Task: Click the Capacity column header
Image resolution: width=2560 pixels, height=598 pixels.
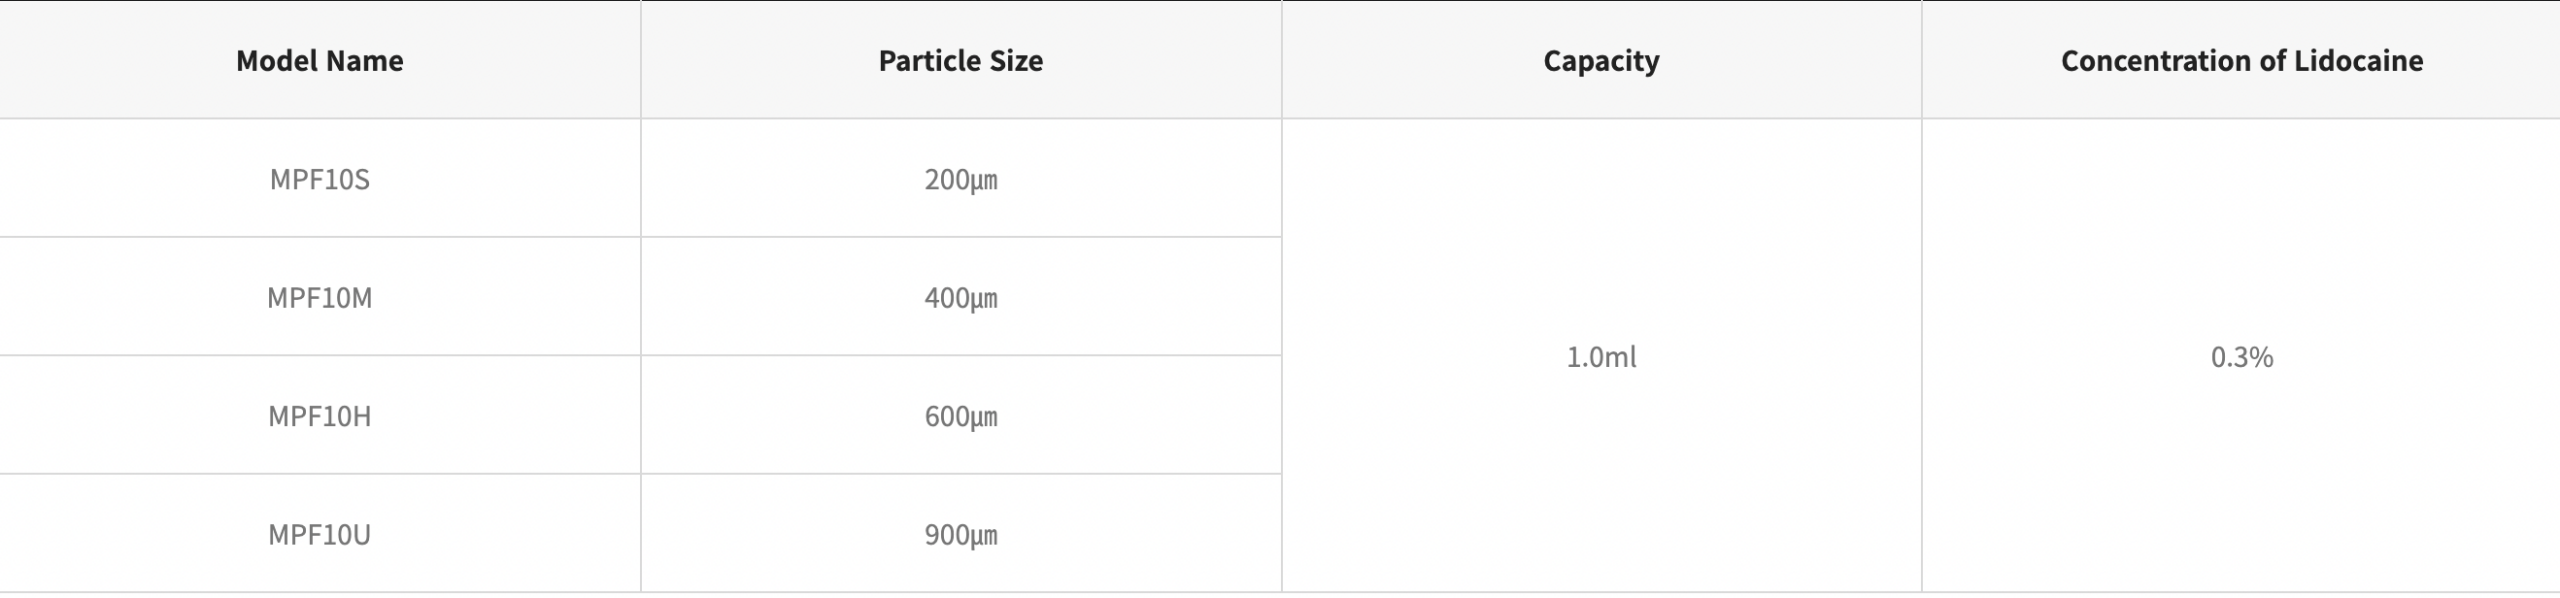Action: coord(1601,61)
